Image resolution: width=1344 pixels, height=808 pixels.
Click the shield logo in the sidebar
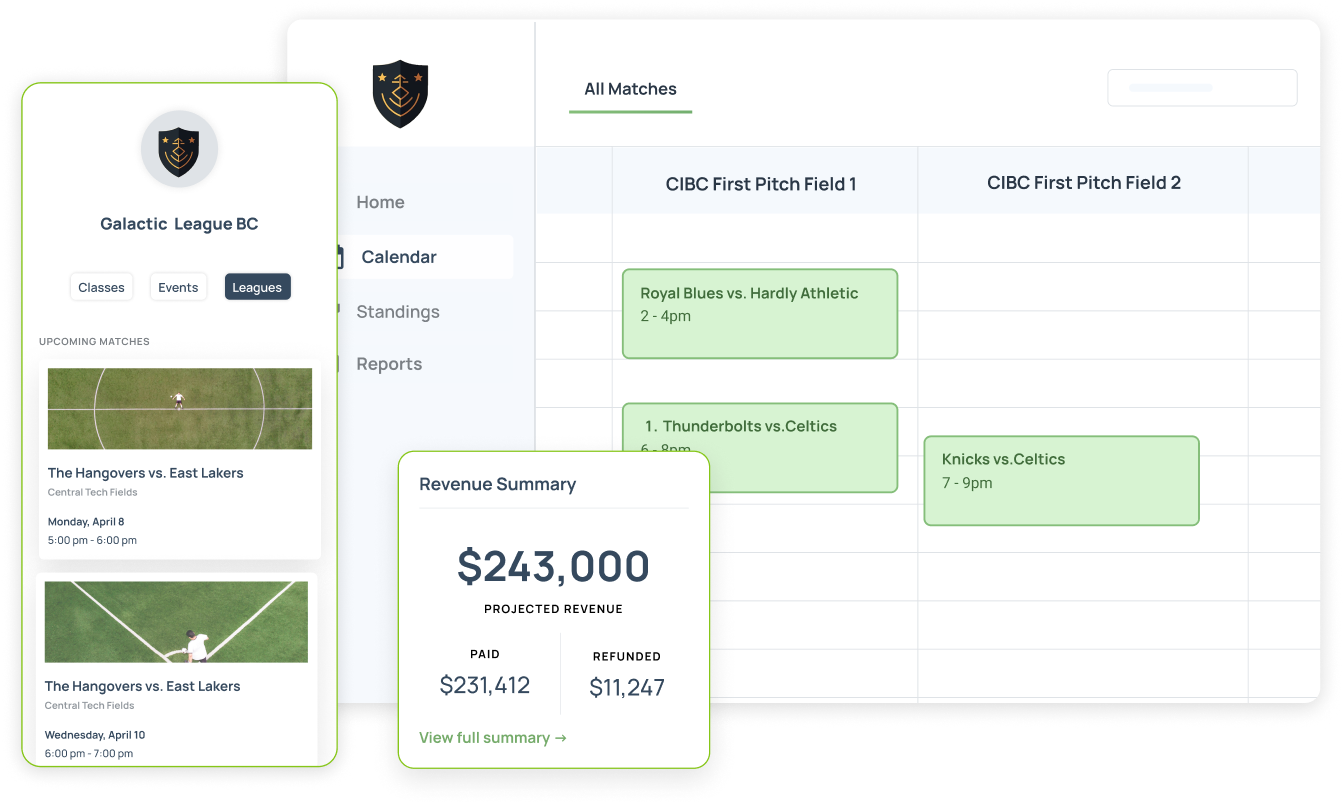[400, 94]
